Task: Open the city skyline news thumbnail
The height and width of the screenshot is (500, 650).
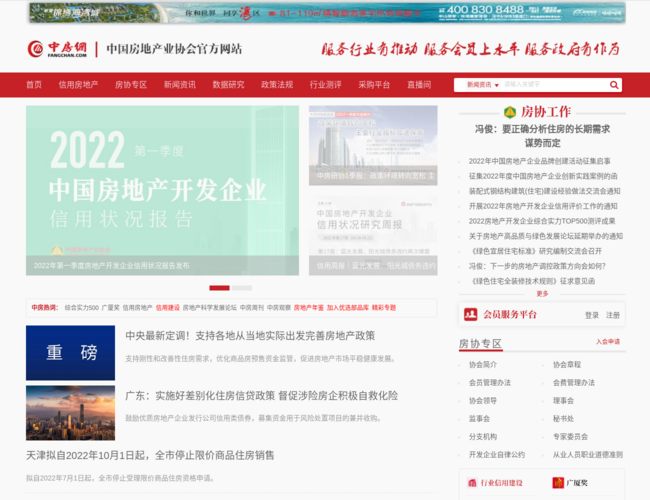Action: [70, 412]
